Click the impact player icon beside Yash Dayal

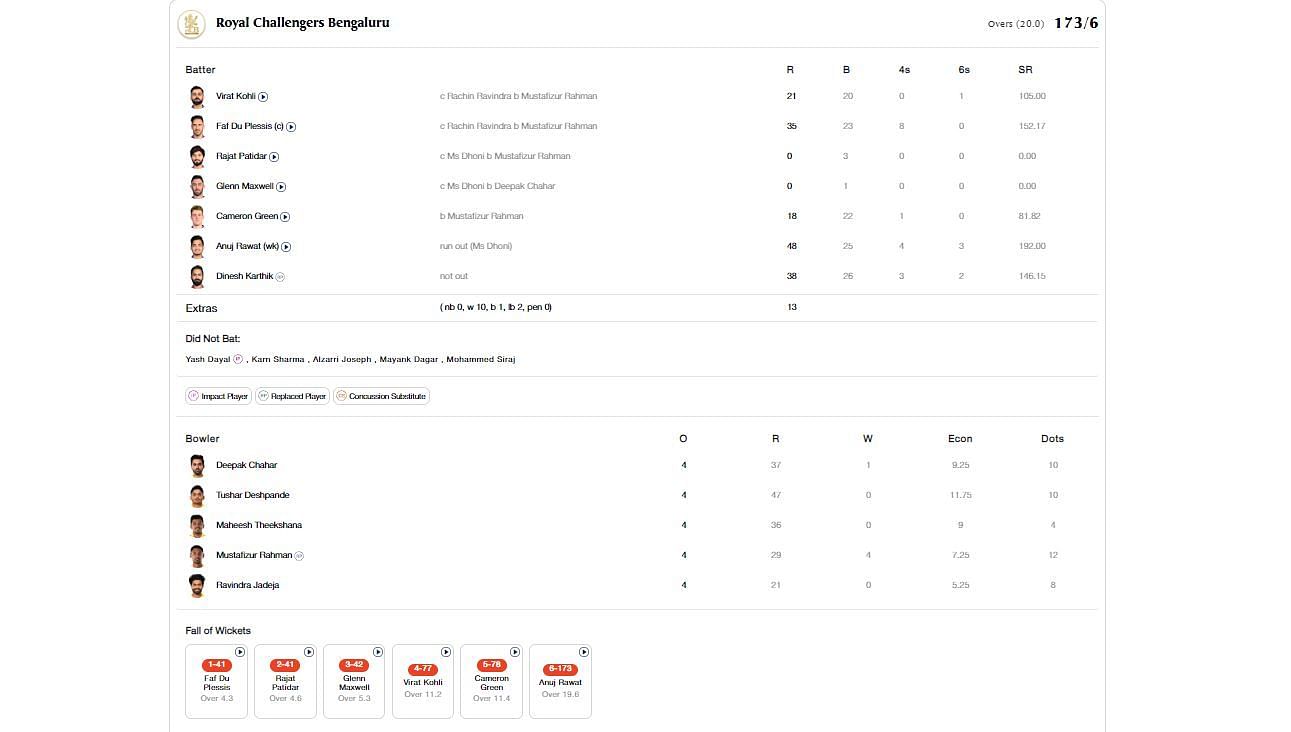click(x=238, y=359)
